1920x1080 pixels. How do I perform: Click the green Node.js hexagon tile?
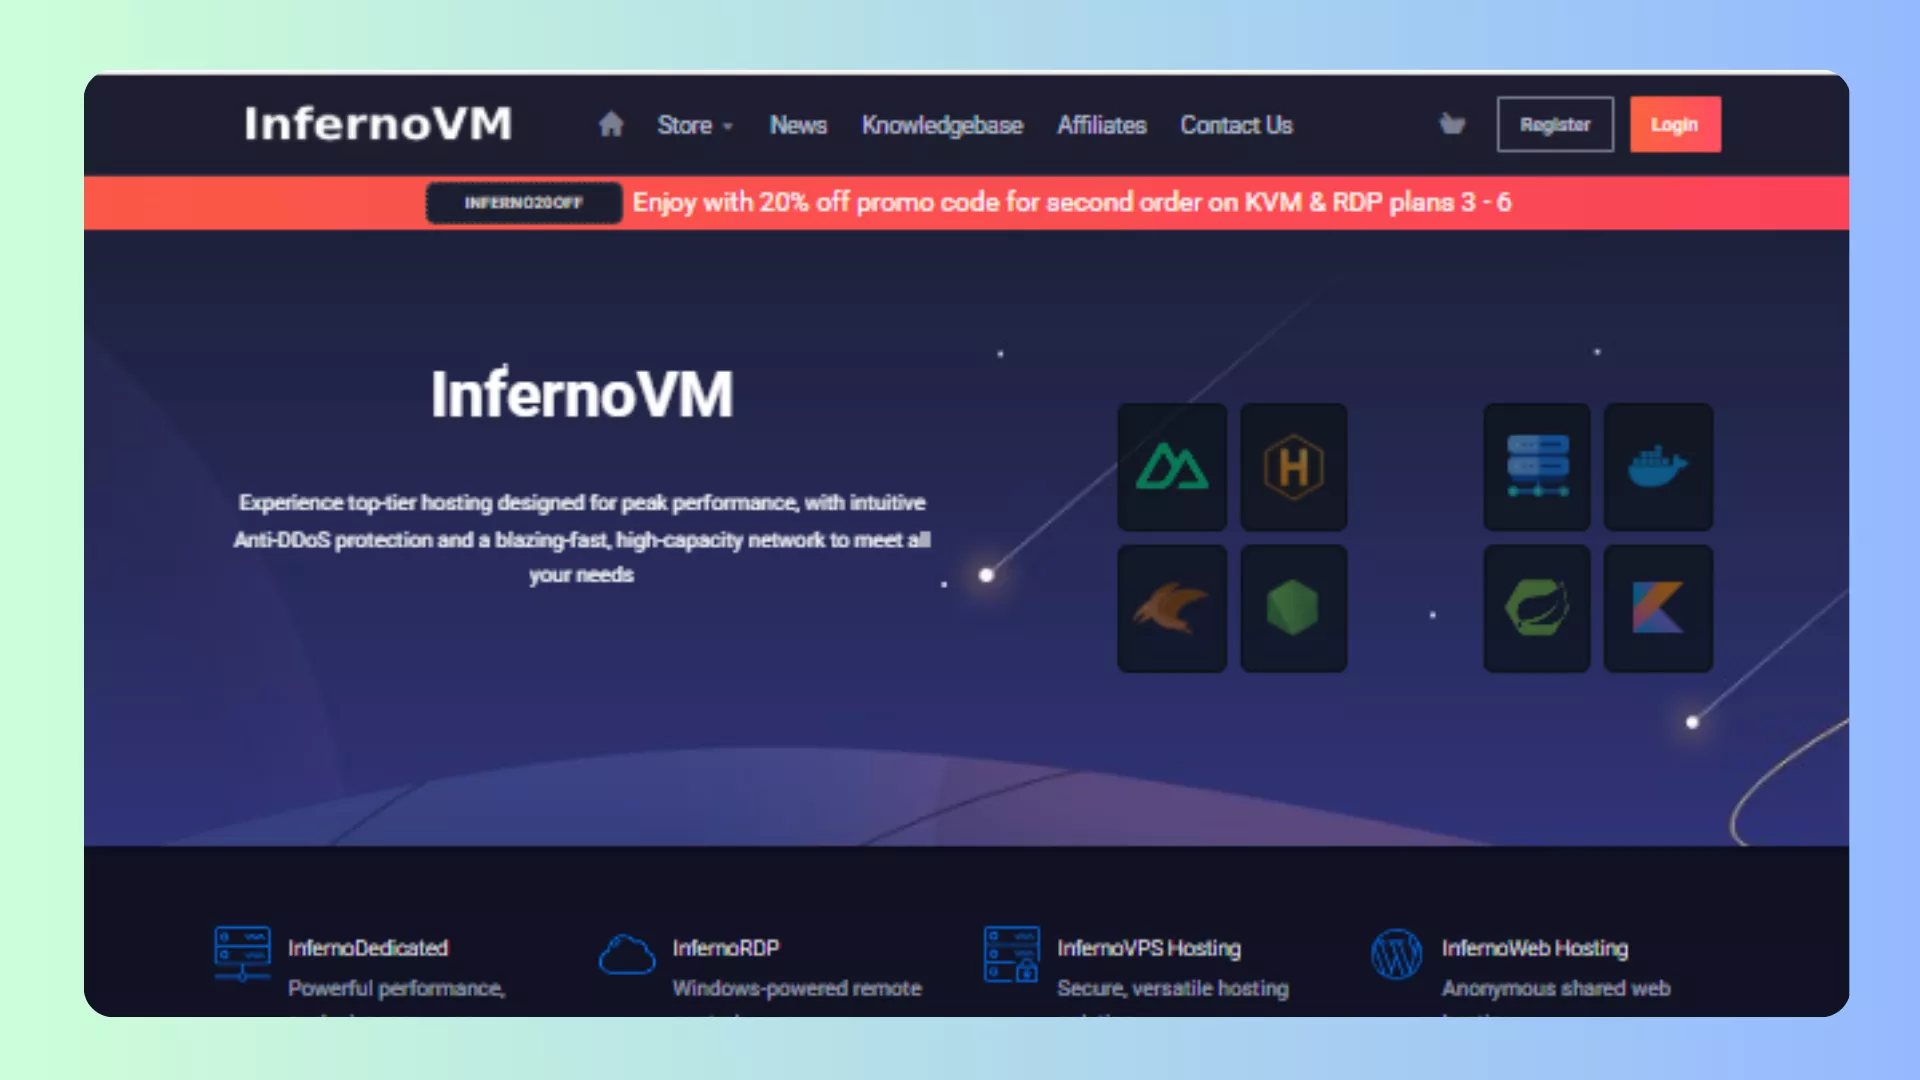[x=1293, y=608]
